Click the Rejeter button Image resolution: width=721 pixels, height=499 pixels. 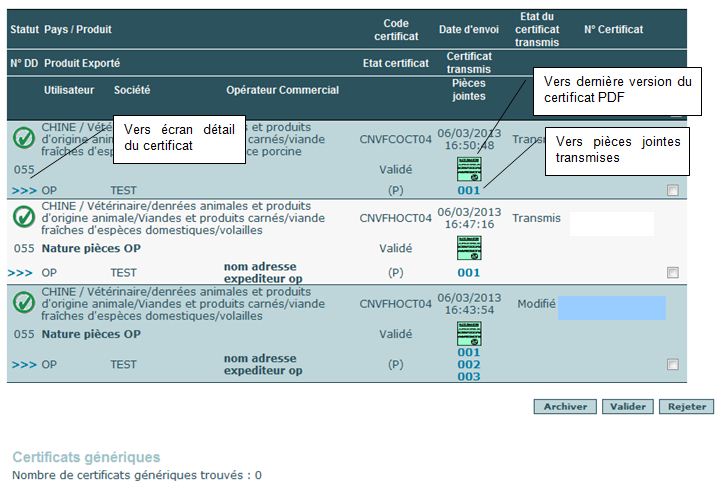tap(687, 407)
